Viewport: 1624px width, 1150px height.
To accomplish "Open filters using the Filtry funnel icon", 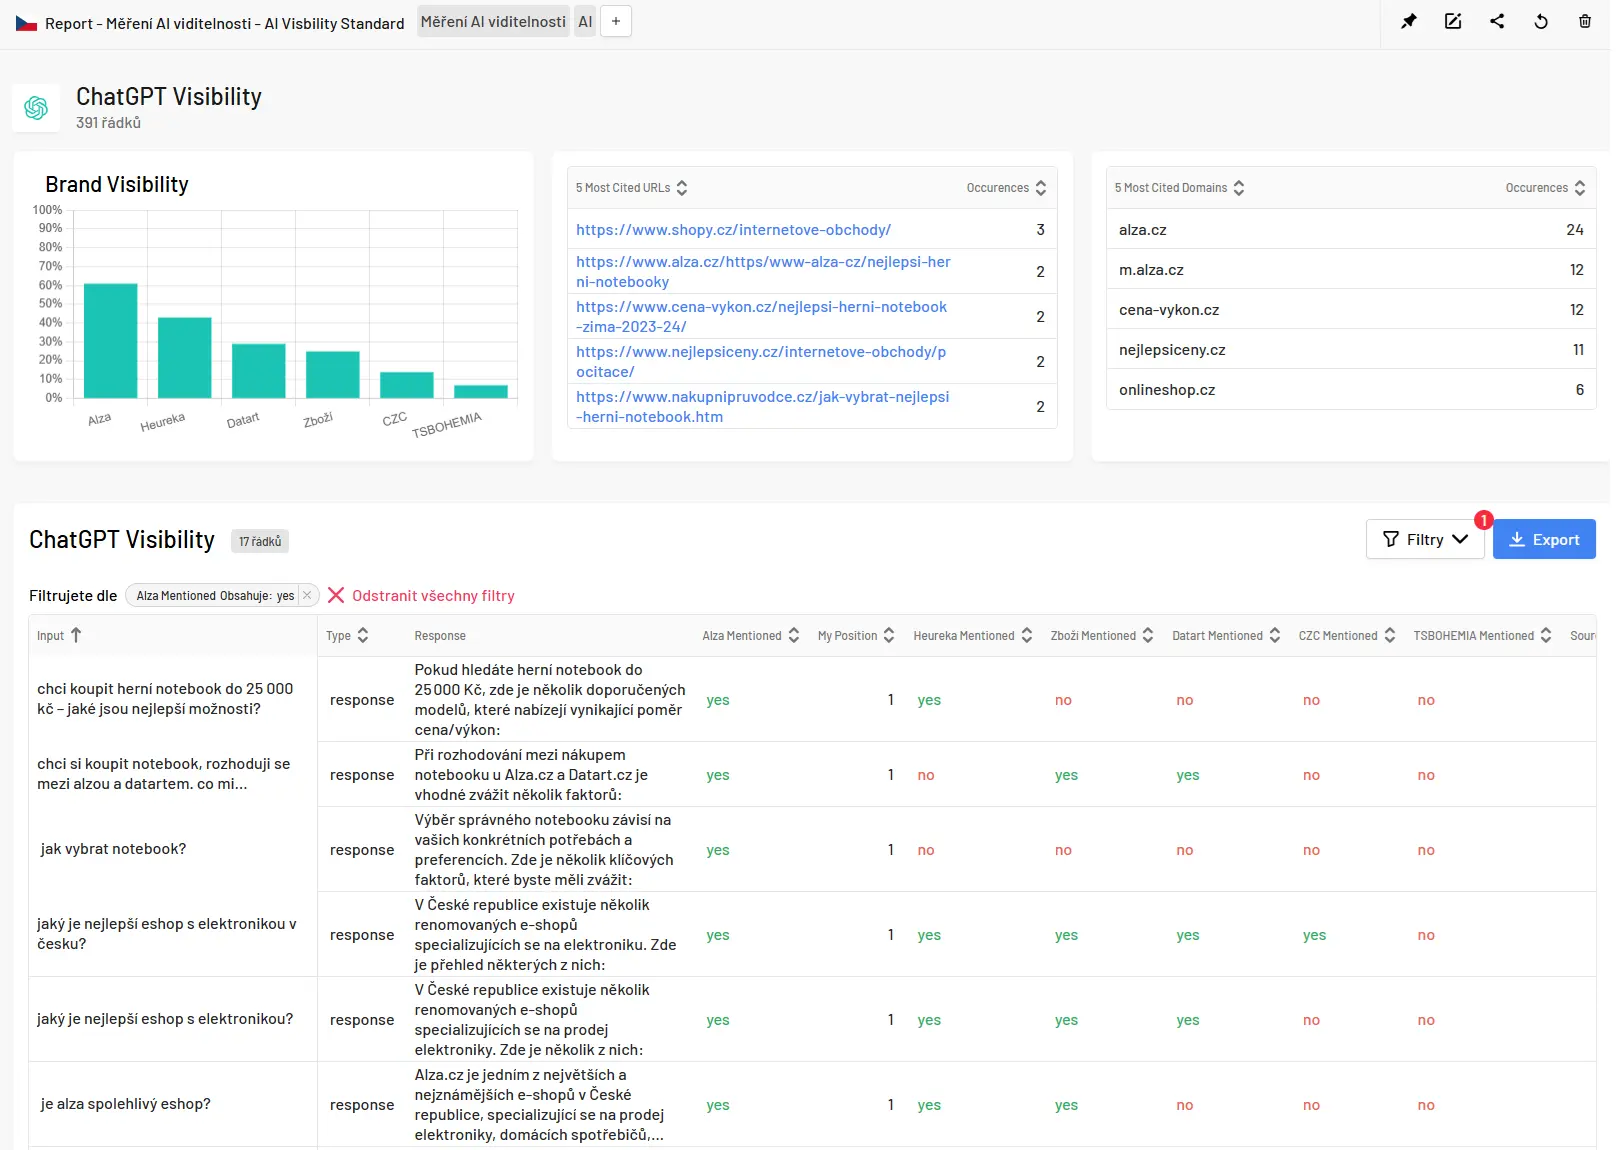I will coord(1392,539).
